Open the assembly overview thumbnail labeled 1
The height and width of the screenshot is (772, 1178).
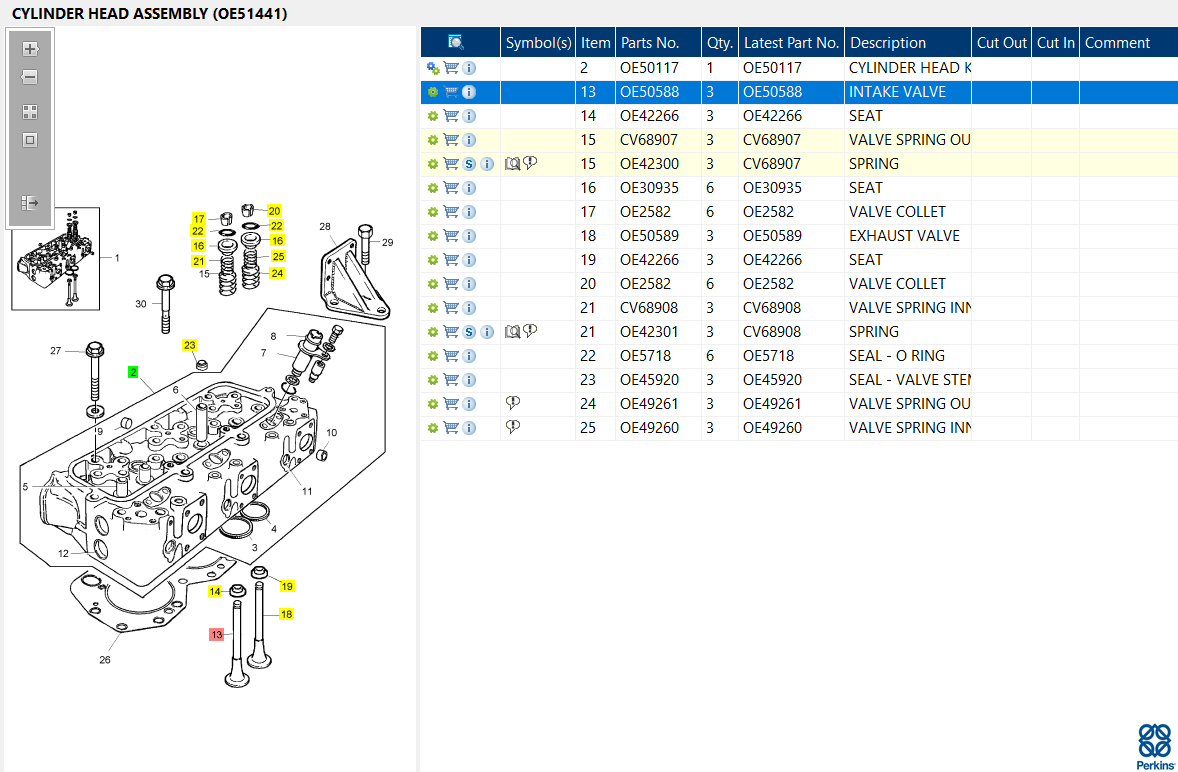coord(56,259)
